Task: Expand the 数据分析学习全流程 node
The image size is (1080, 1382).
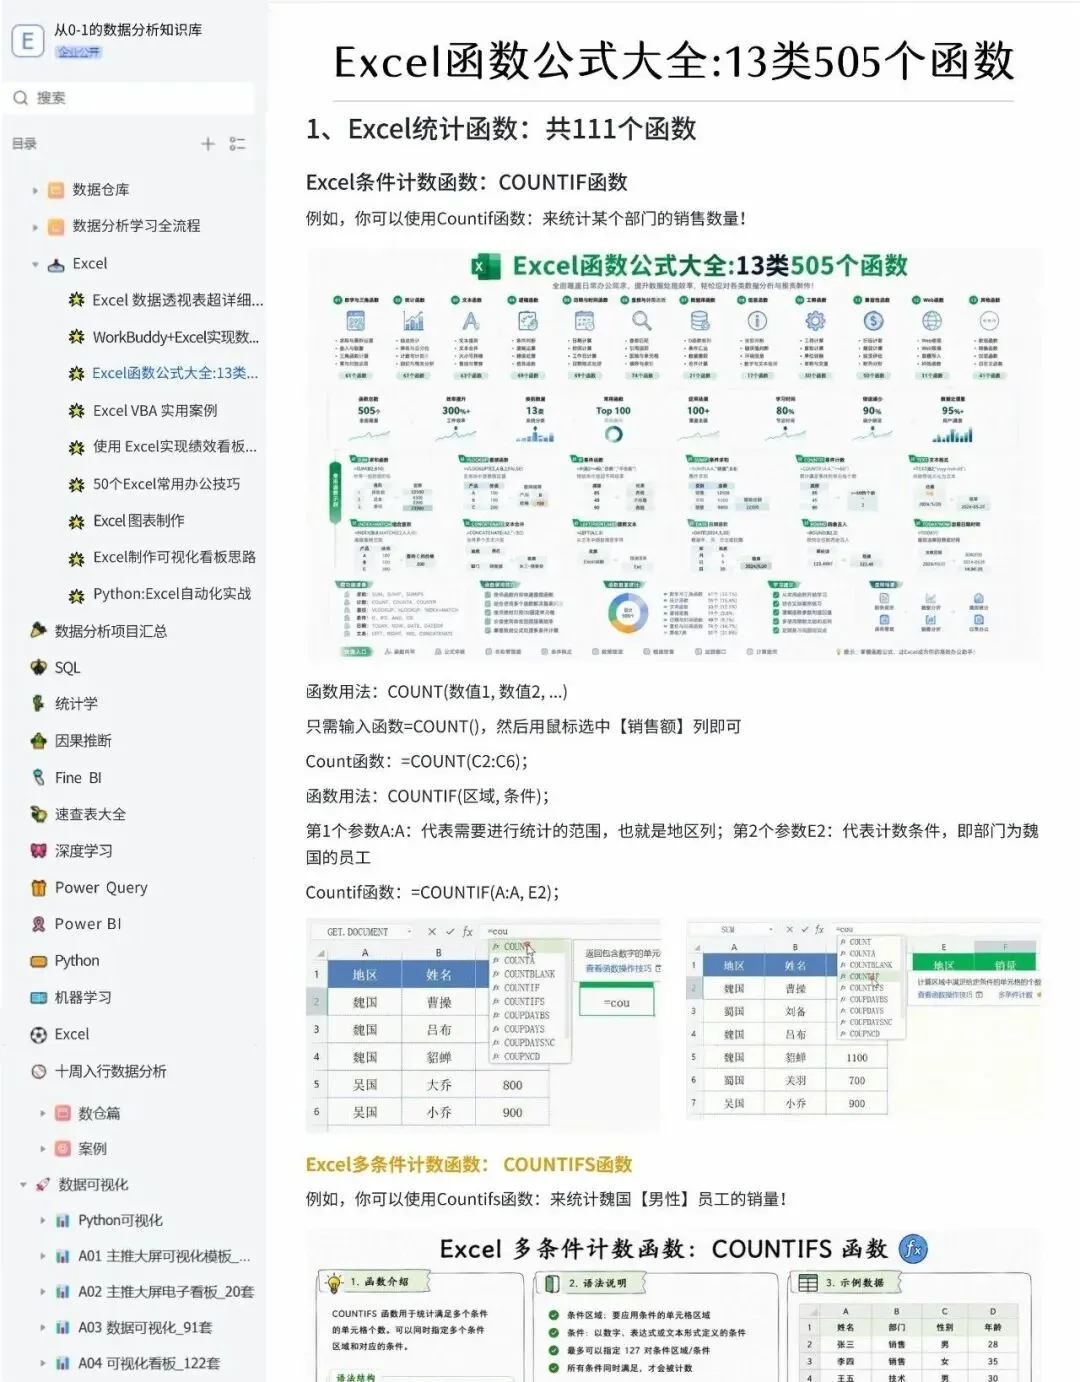Action: click(35, 227)
